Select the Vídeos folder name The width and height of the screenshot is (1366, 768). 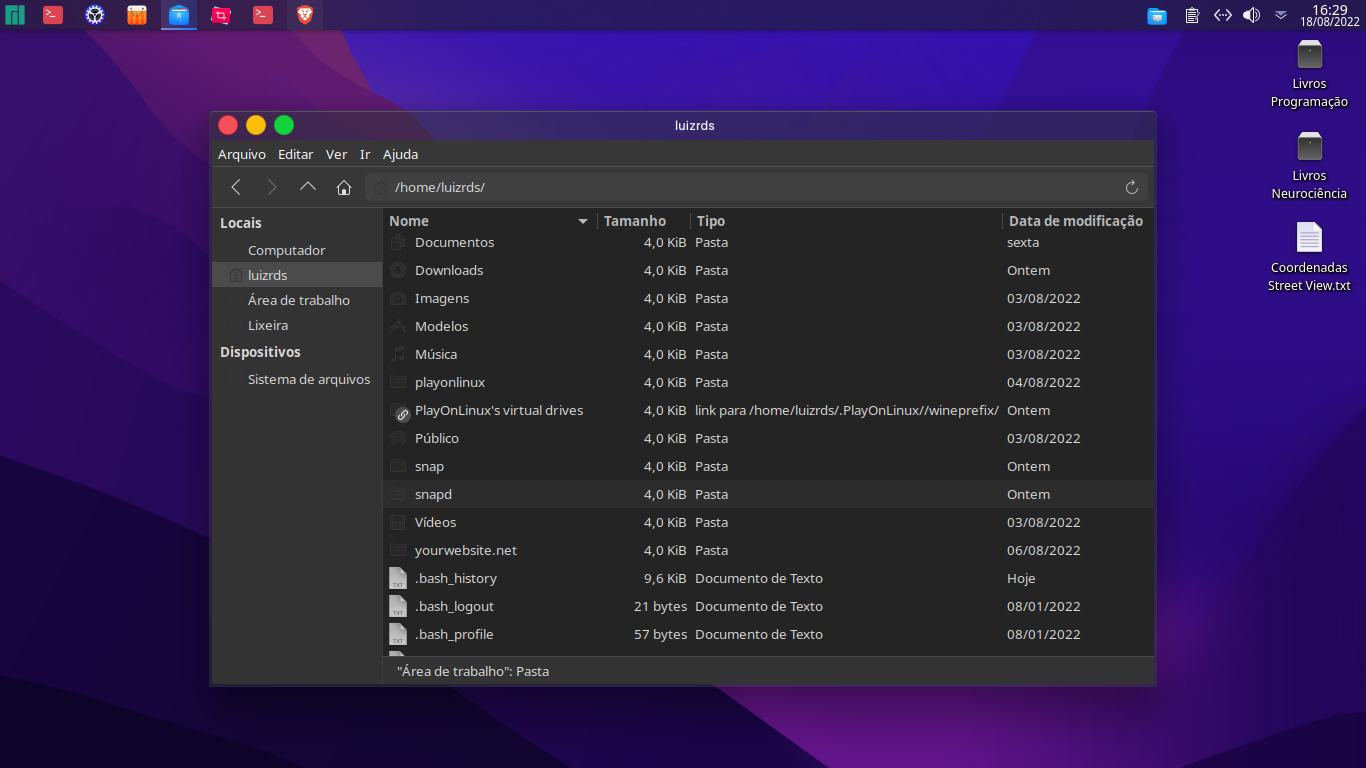[435, 523]
